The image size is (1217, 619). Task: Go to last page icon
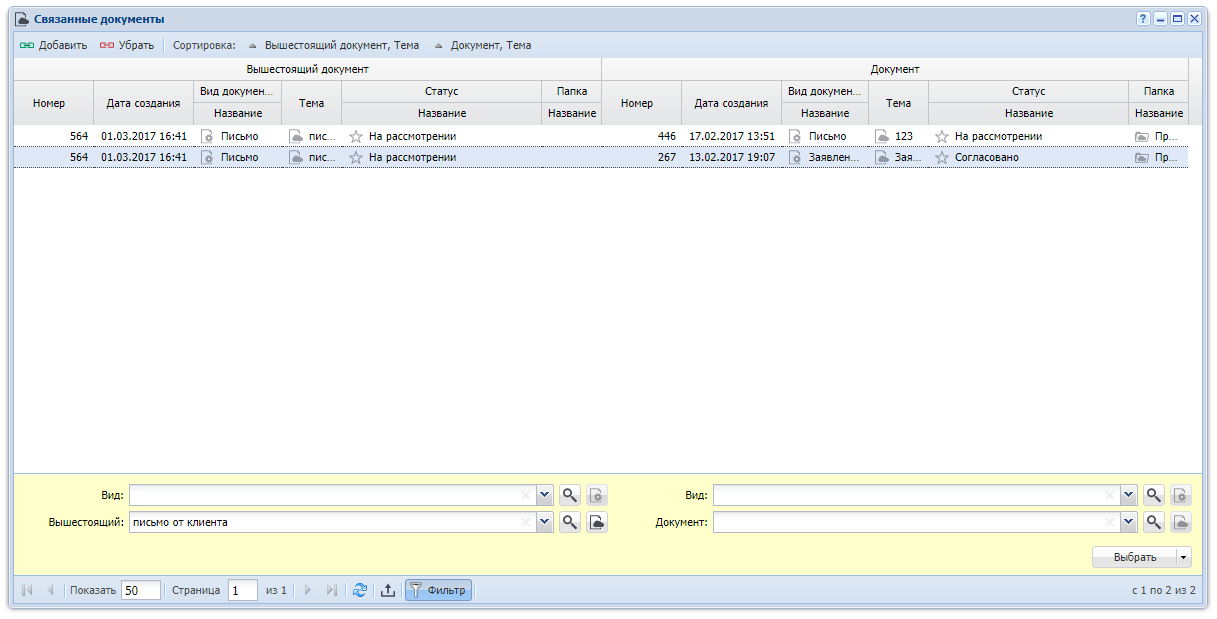(x=332, y=590)
